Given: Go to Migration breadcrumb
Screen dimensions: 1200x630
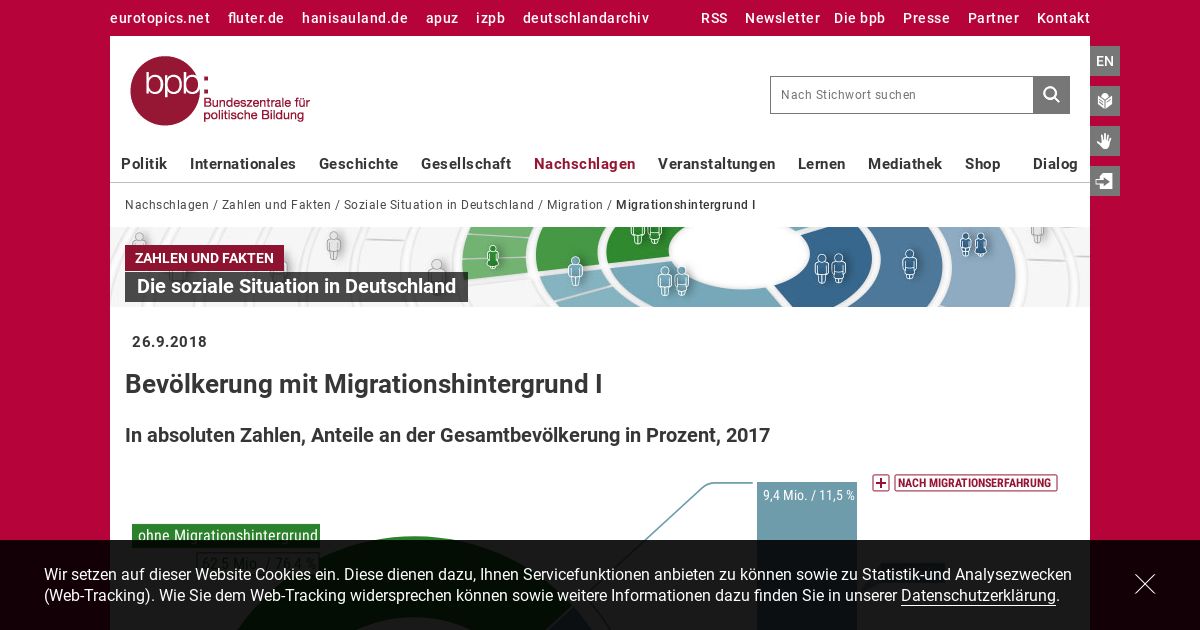Looking at the screenshot, I should pyautogui.click(x=575, y=205).
